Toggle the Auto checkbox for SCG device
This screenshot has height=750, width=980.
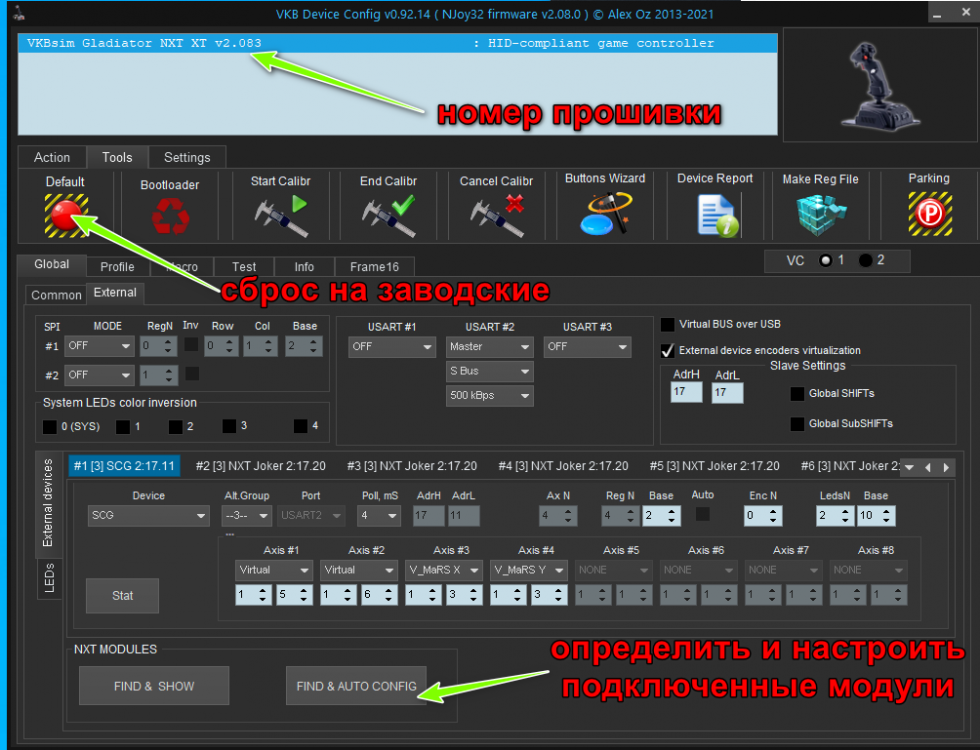tap(702, 514)
